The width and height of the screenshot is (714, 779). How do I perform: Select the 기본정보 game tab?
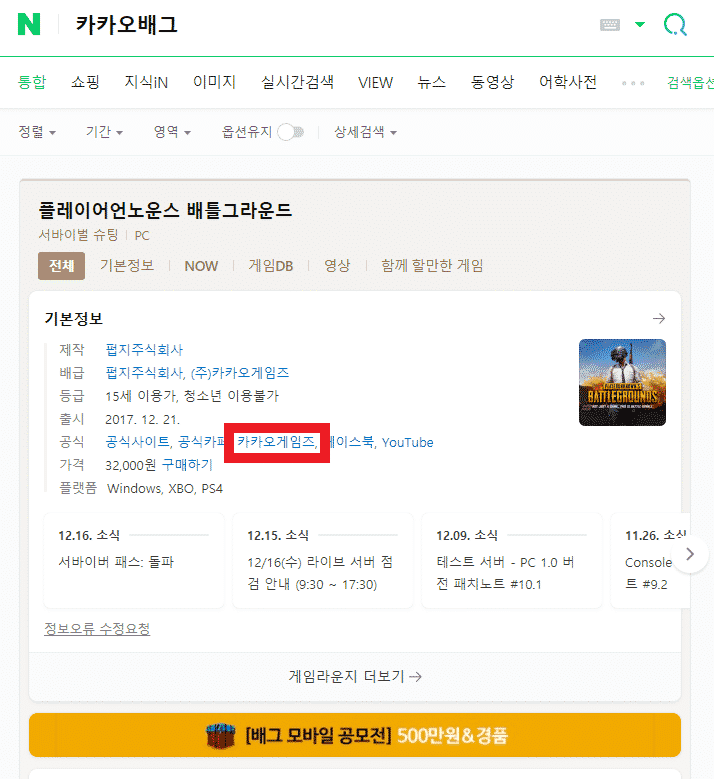(x=127, y=266)
